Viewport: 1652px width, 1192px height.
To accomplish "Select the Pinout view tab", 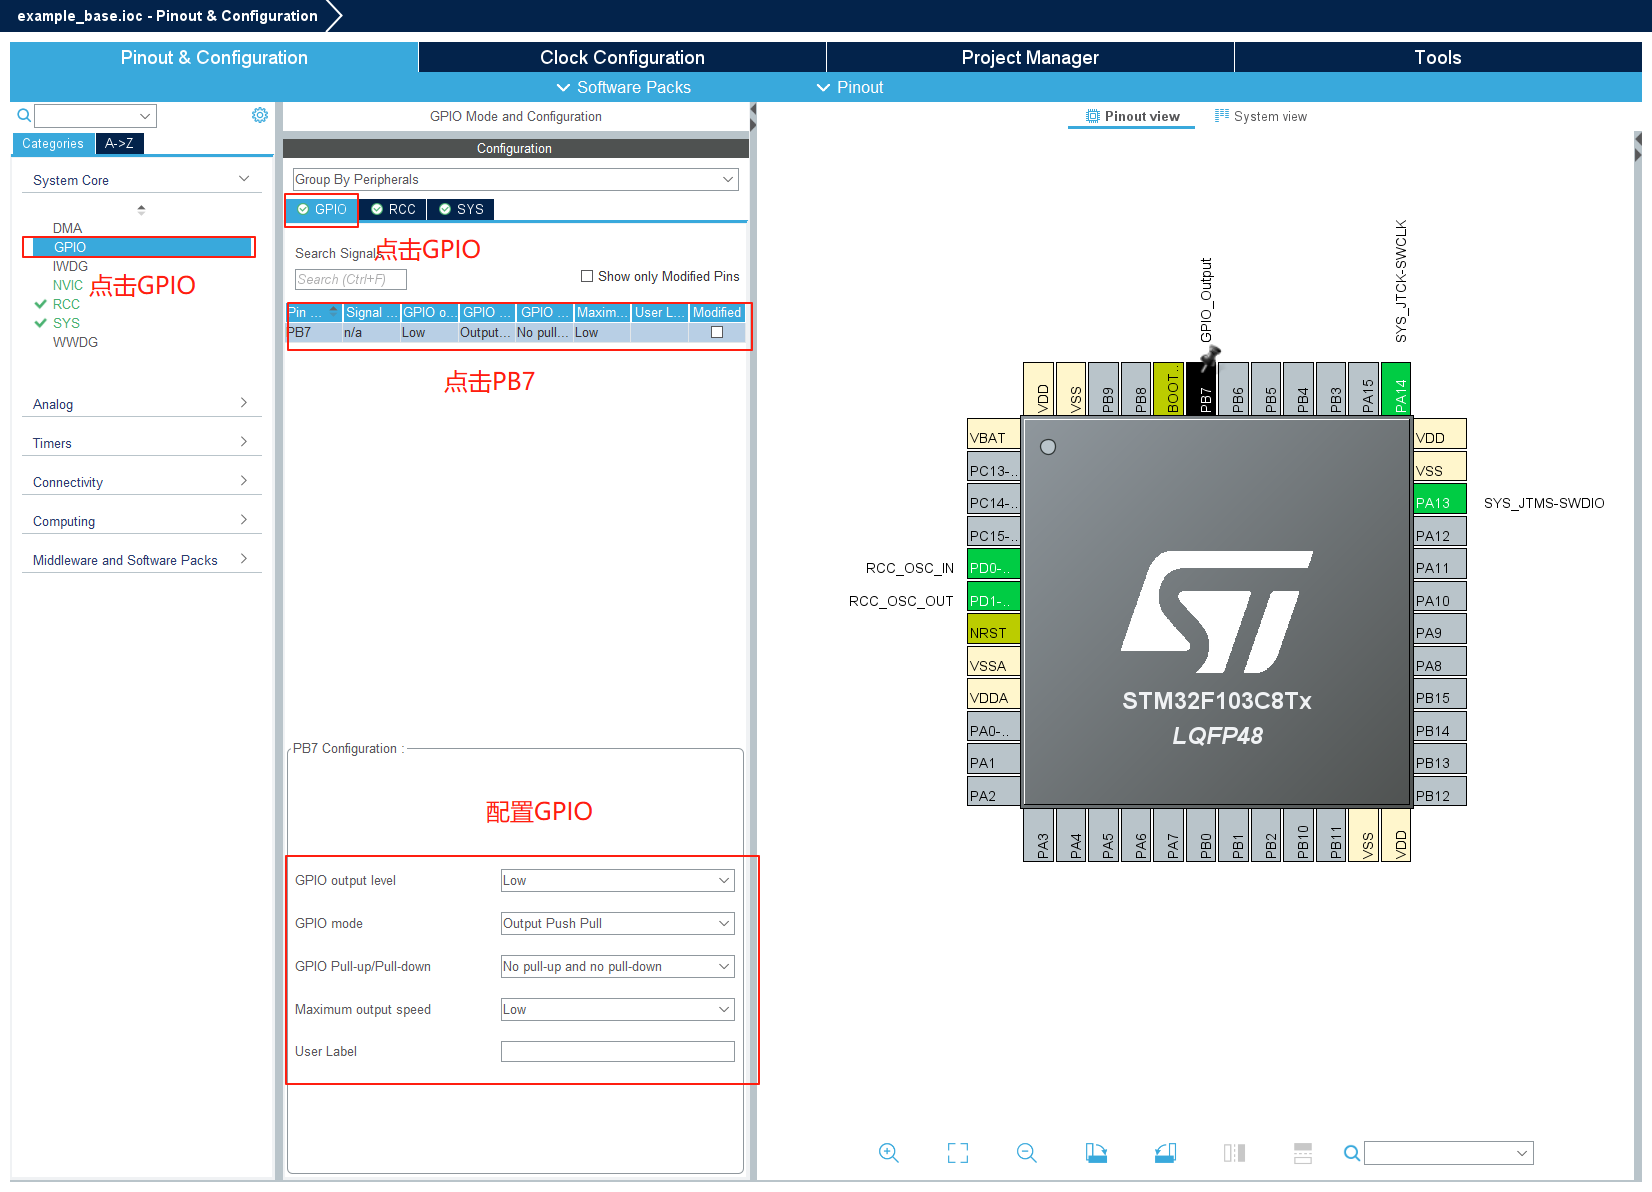I will pos(1133,116).
